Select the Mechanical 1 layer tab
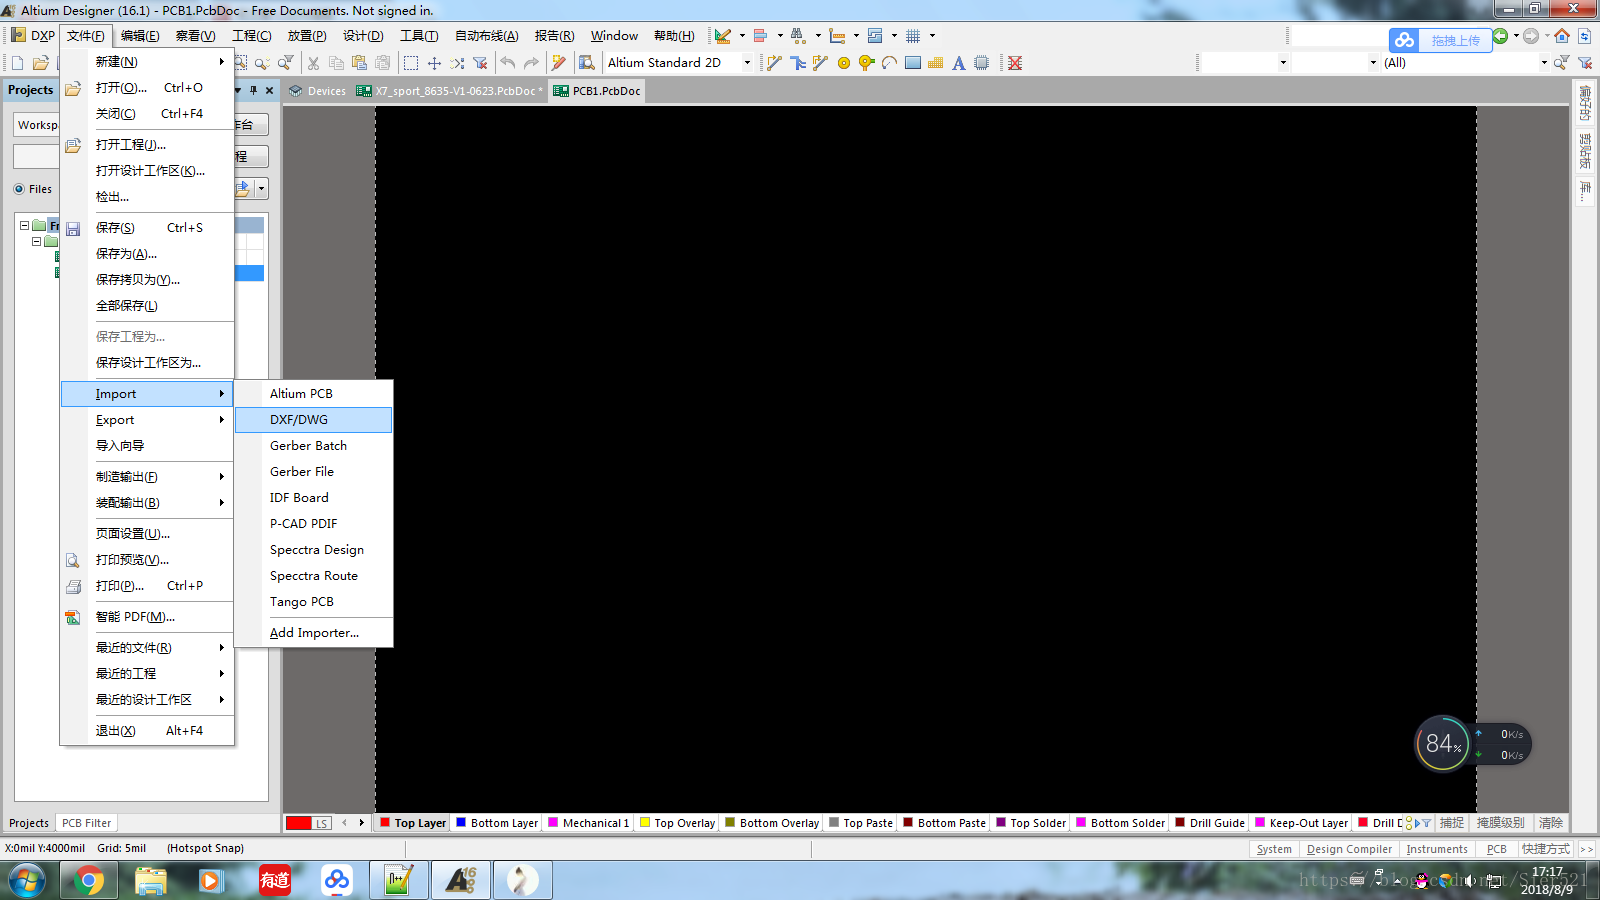 pos(589,823)
